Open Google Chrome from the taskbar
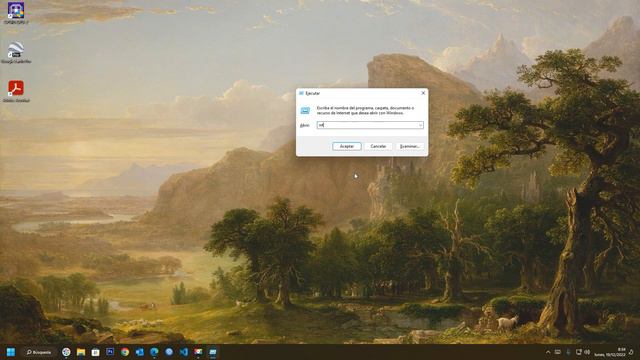 click(125, 352)
